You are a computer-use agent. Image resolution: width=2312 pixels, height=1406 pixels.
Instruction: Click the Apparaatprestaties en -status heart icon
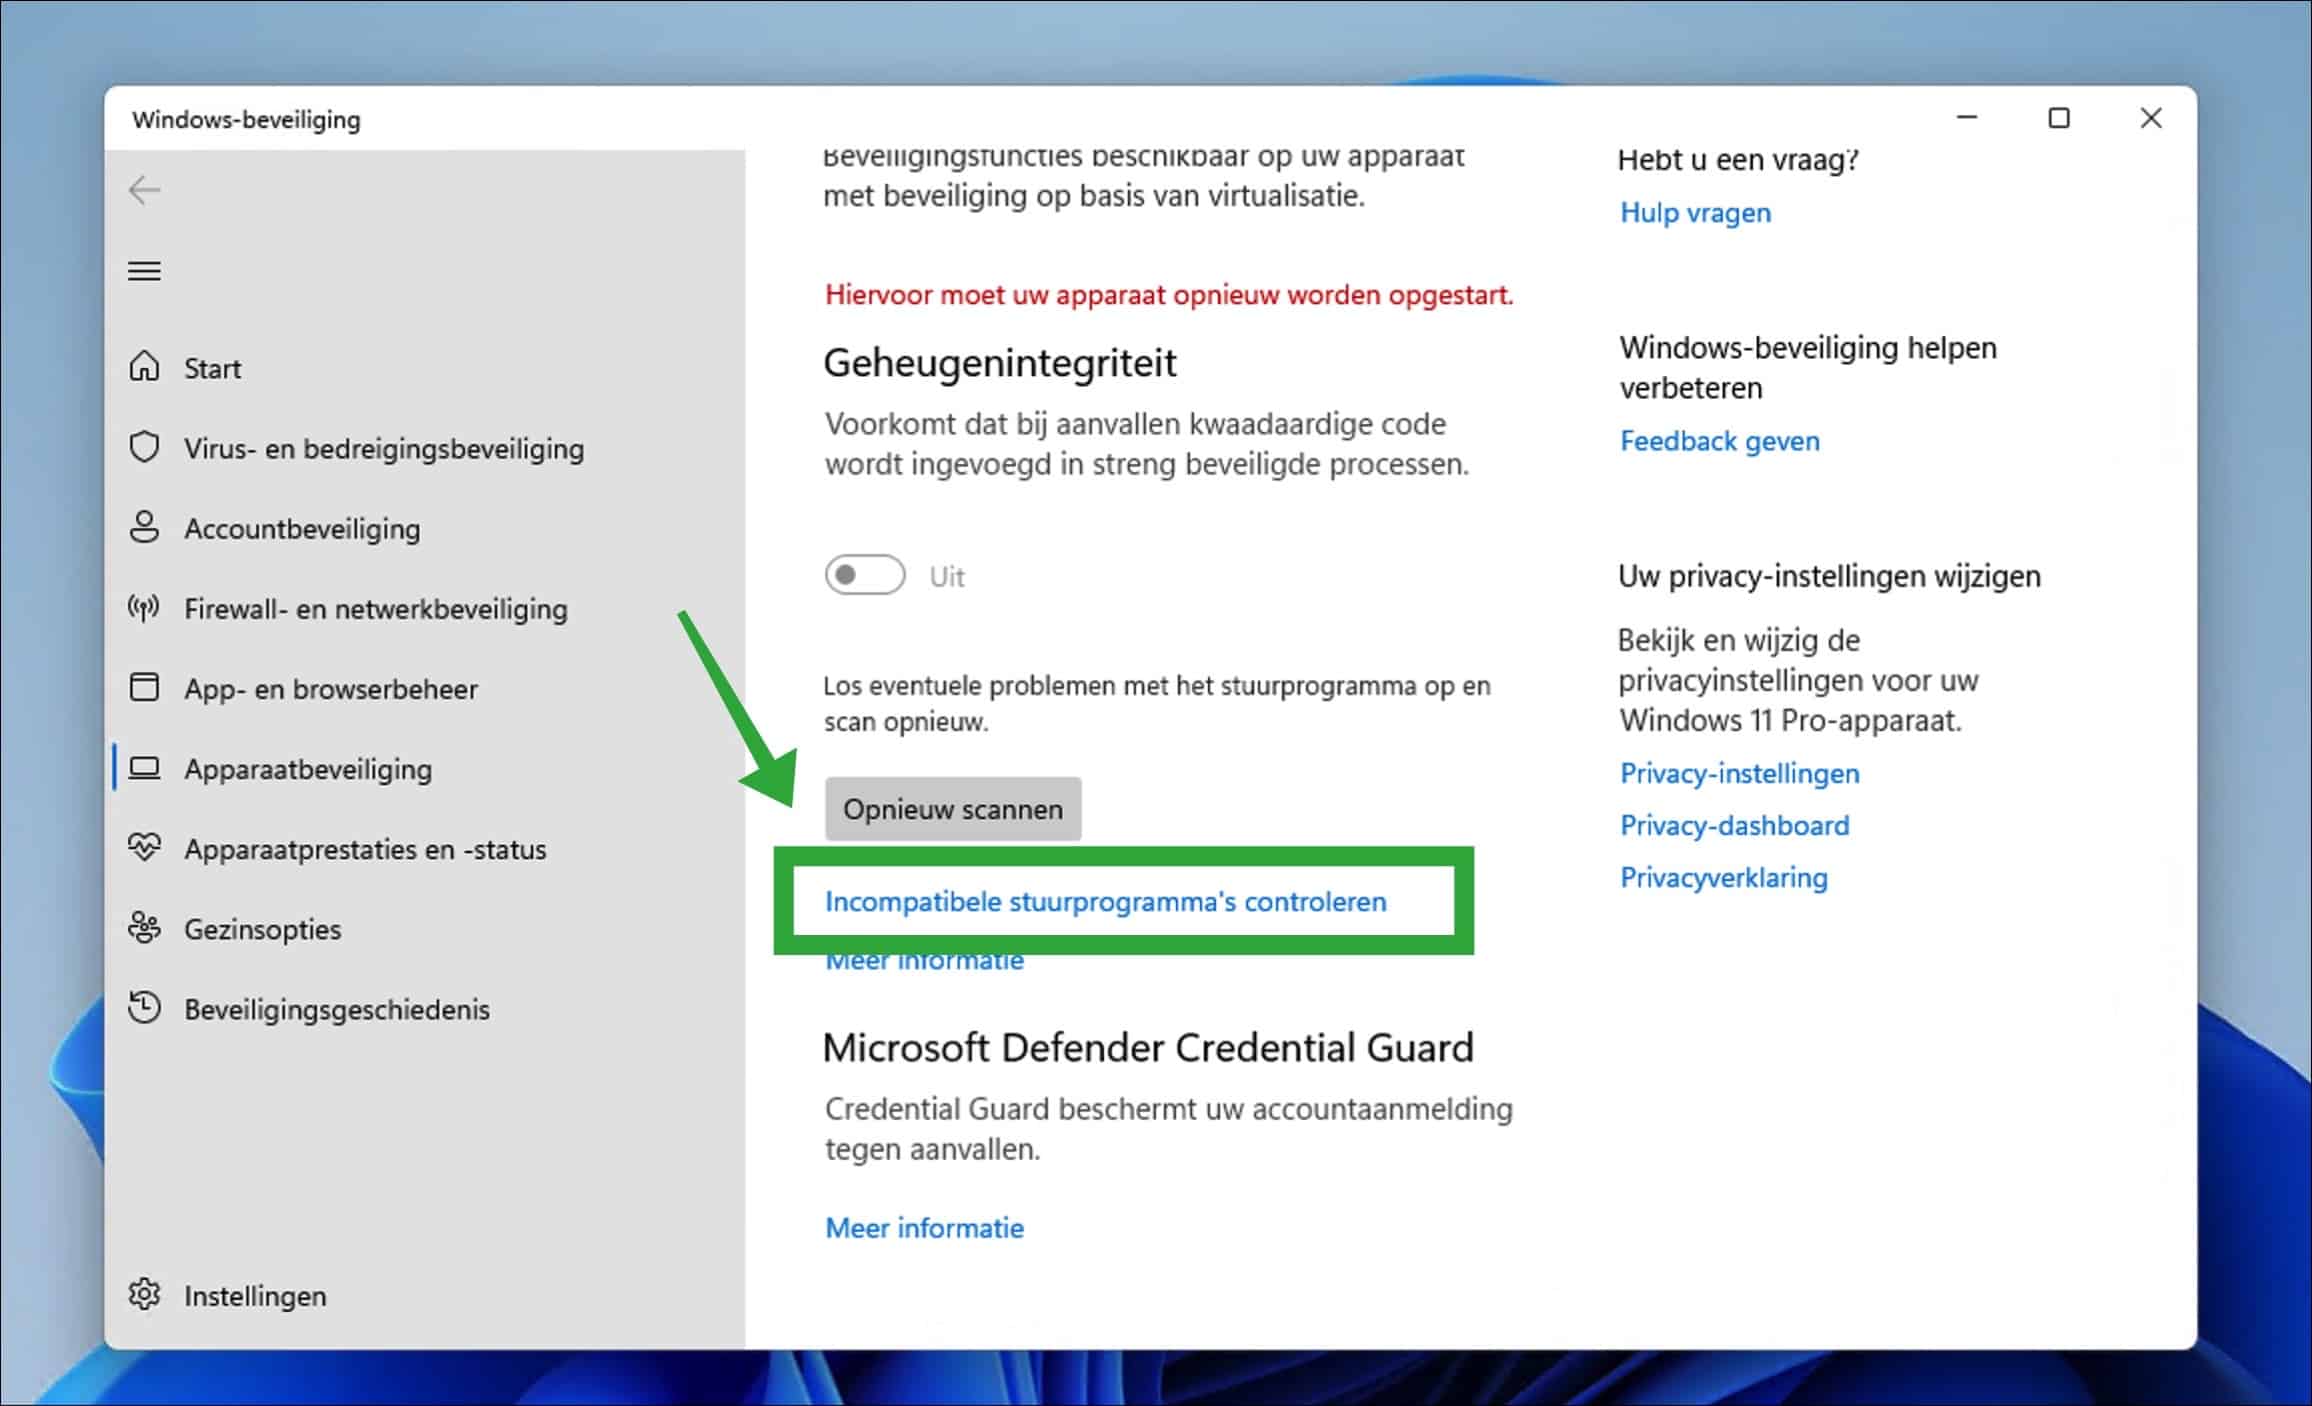pyautogui.click(x=145, y=848)
